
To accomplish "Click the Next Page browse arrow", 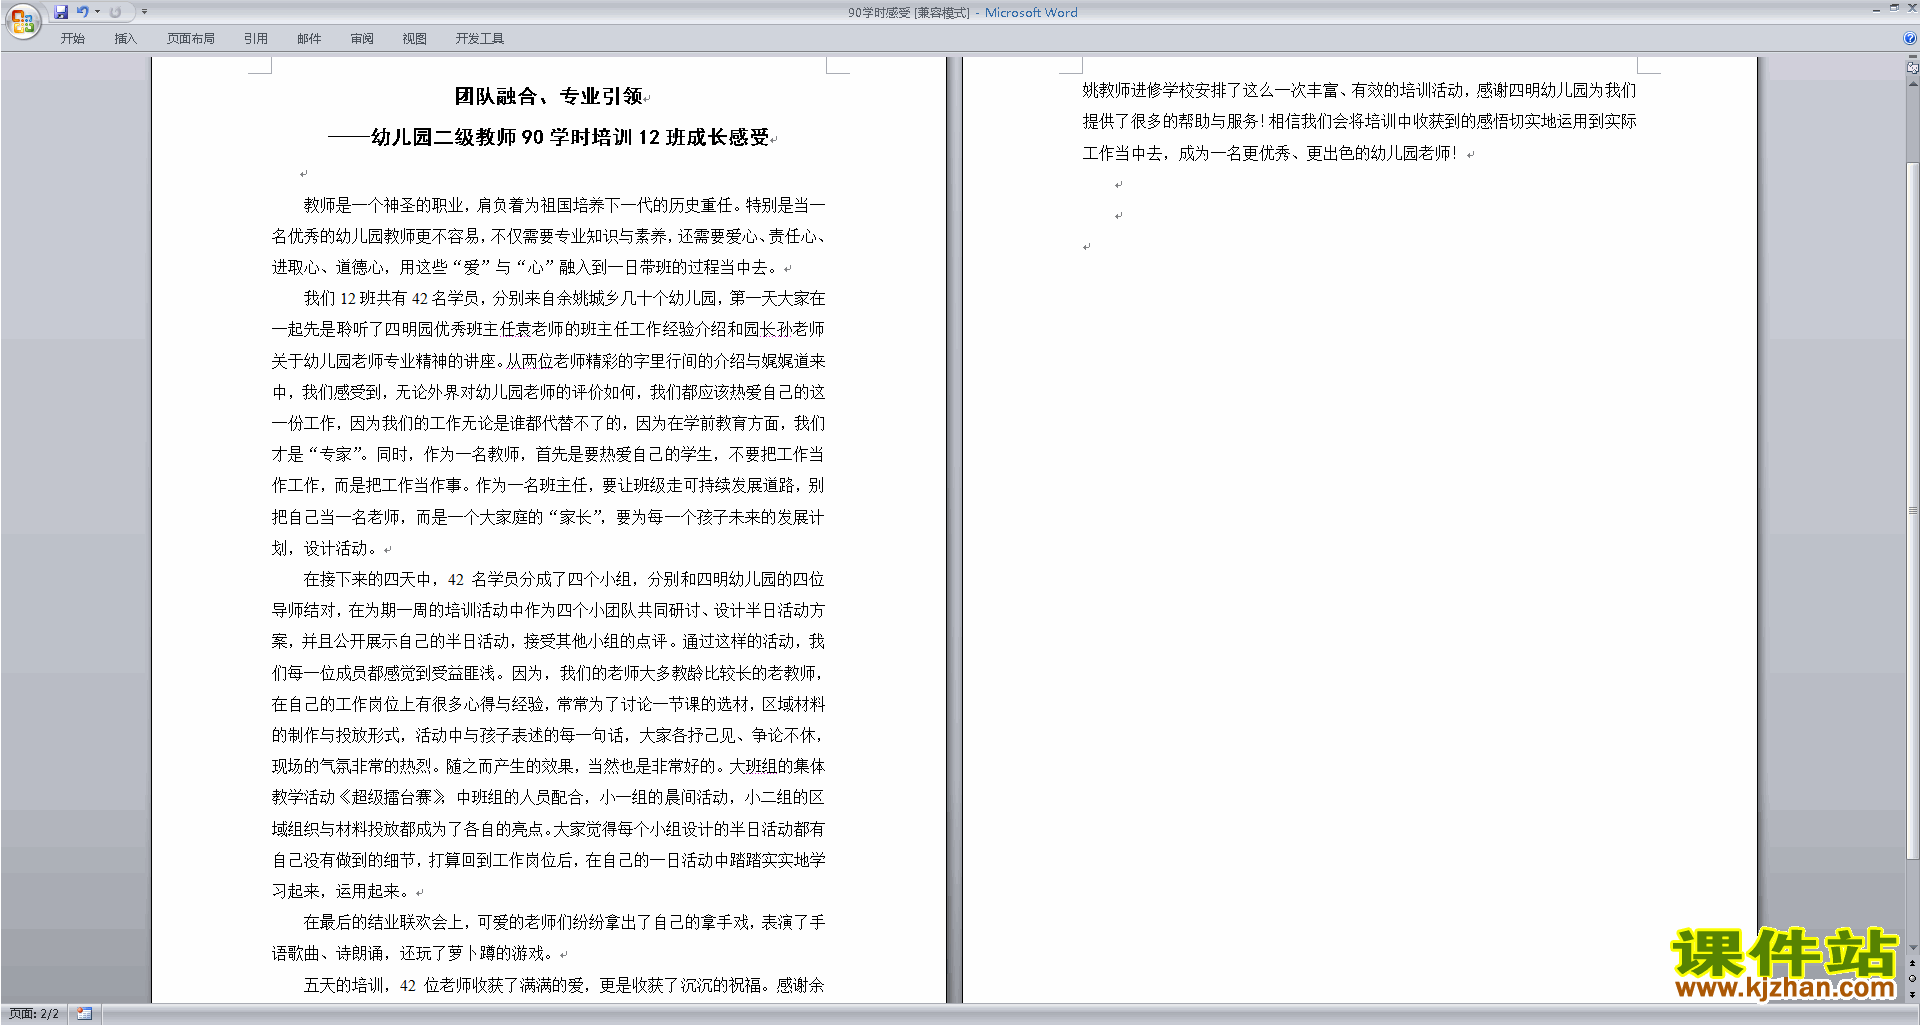I will (1912, 994).
